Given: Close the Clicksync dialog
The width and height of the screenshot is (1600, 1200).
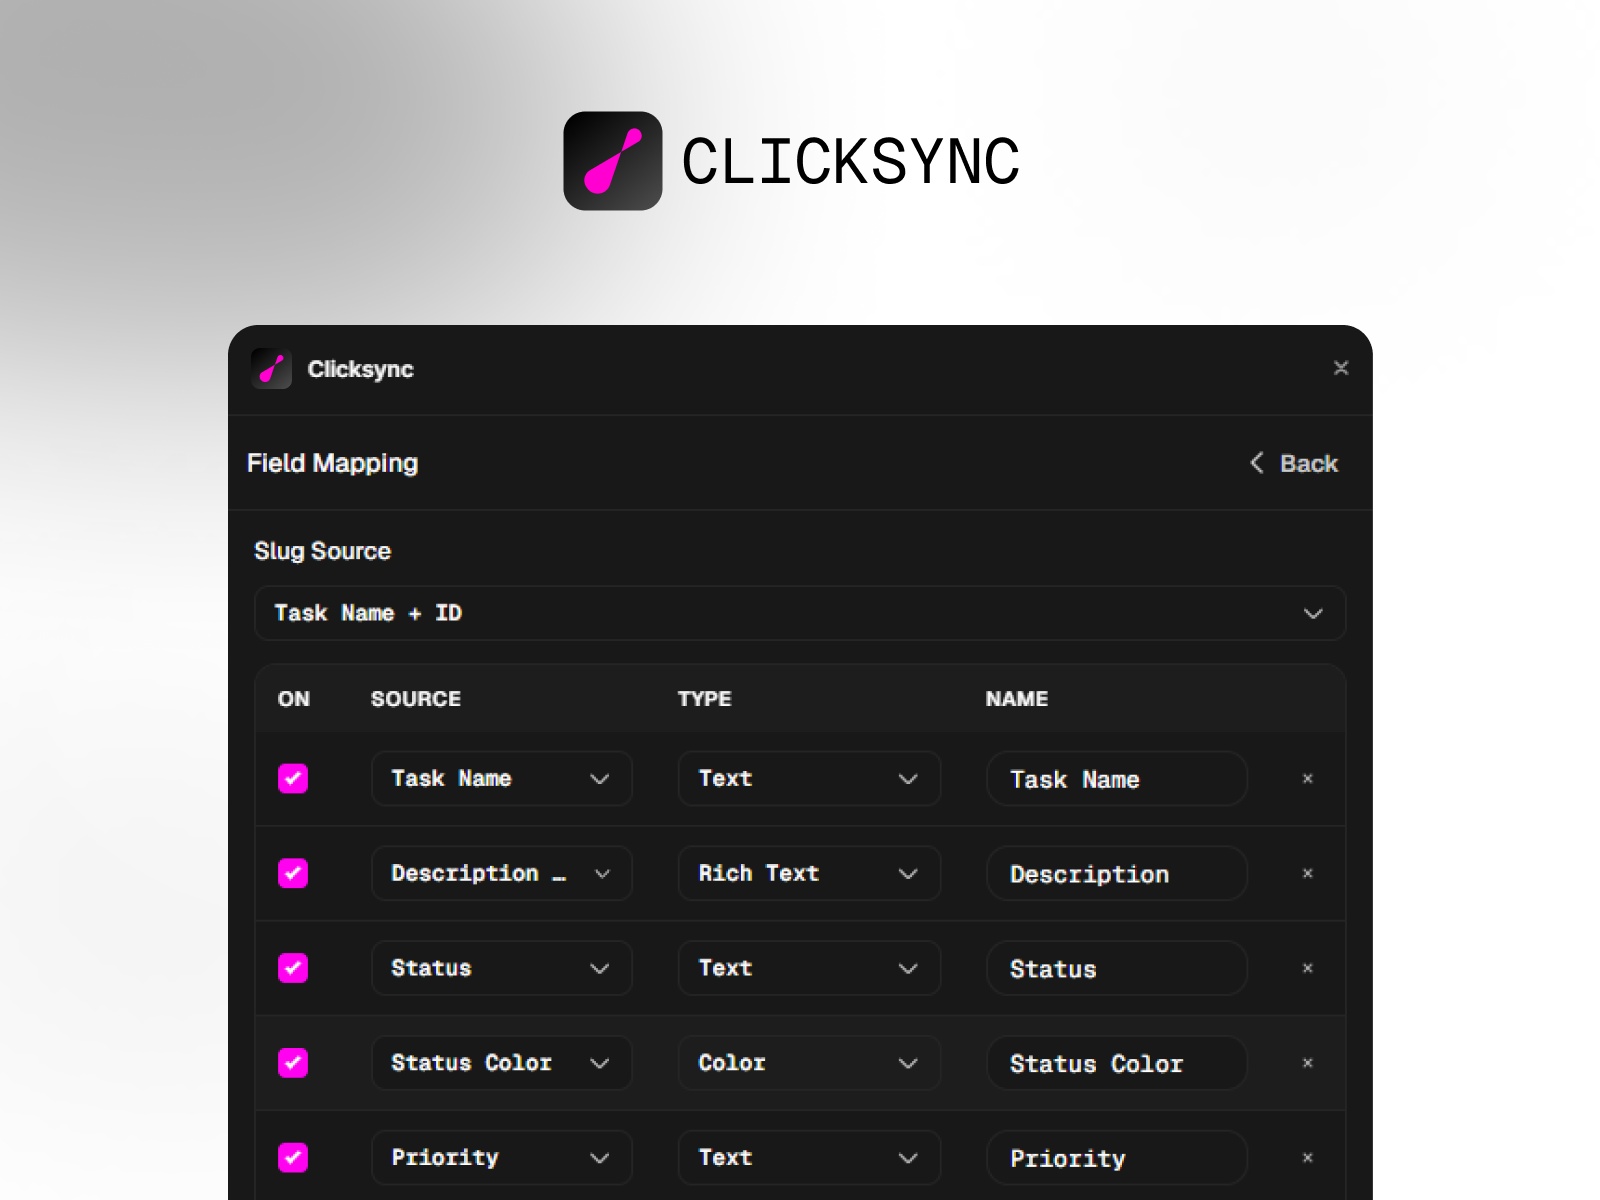Looking at the screenshot, I should [x=1341, y=368].
